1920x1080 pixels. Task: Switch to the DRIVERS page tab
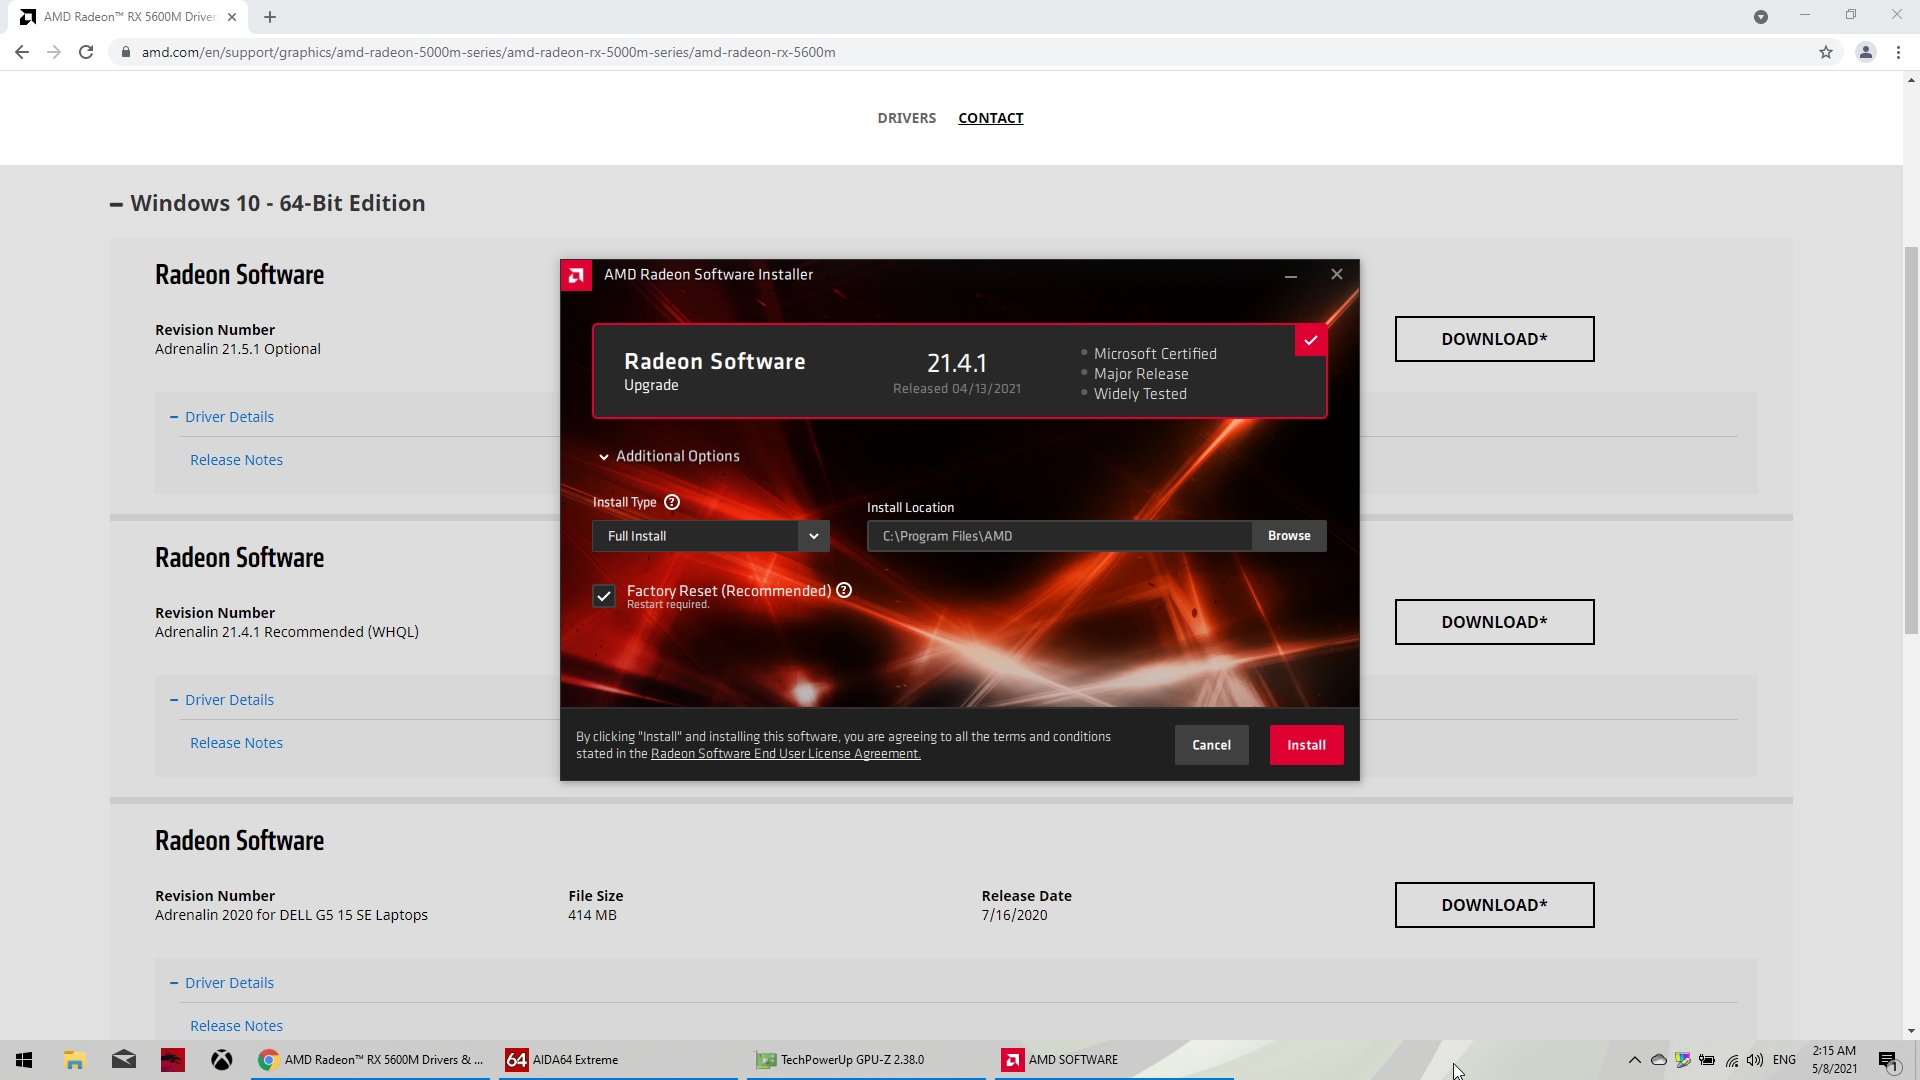coord(906,118)
